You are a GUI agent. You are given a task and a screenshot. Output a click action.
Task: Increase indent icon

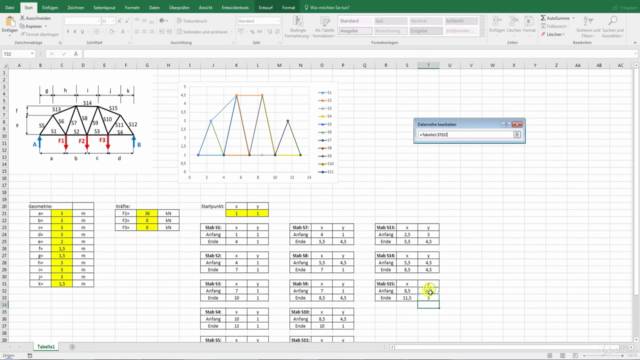[169, 32]
